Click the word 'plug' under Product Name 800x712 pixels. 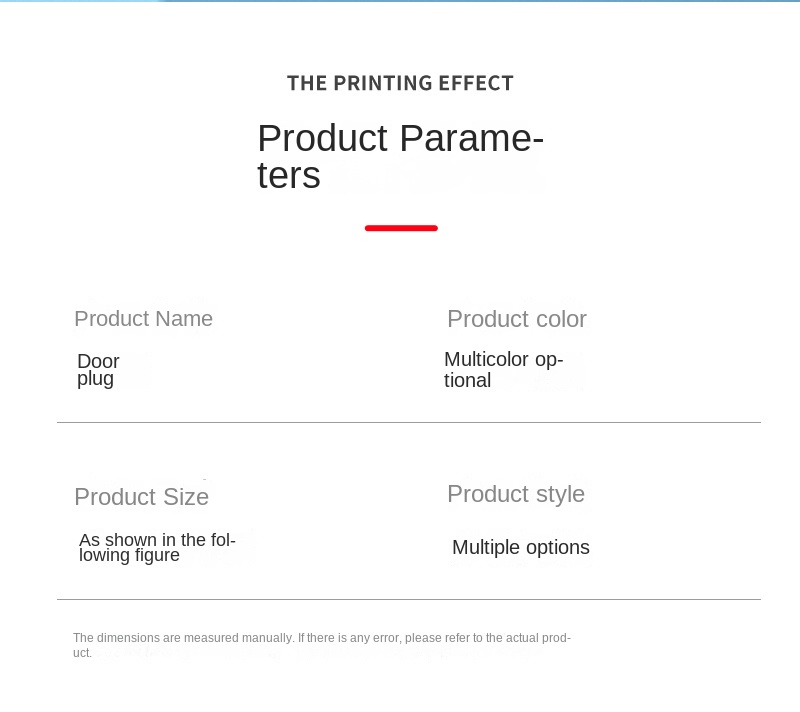click(95, 379)
